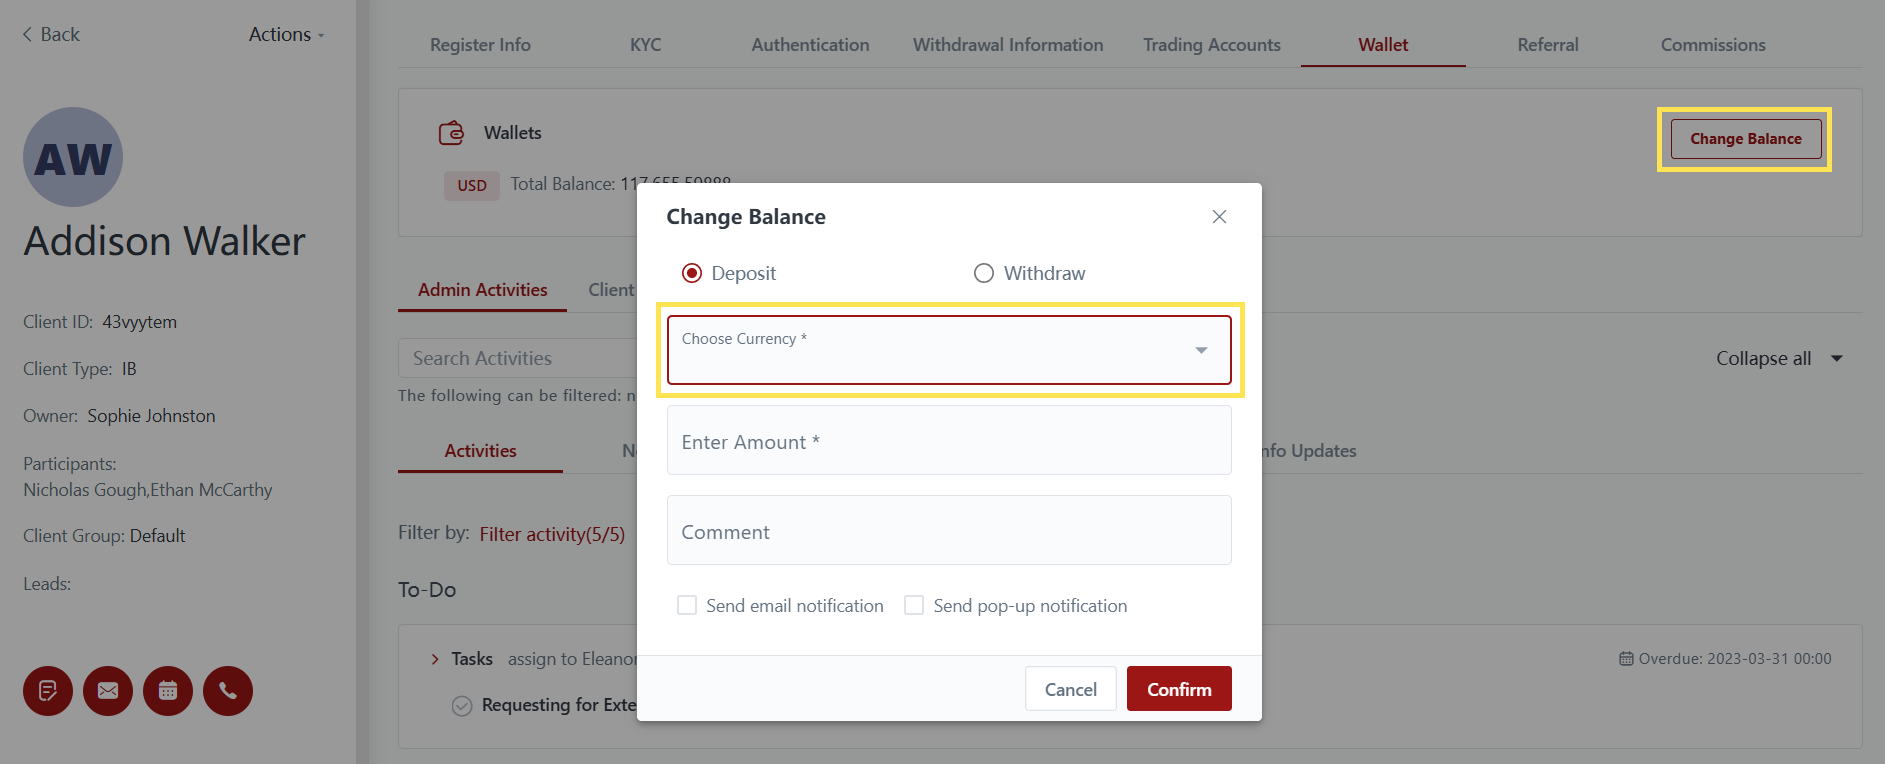Select the Deposit radio button
Image resolution: width=1885 pixels, height=764 pixels.
click(692, 273)
